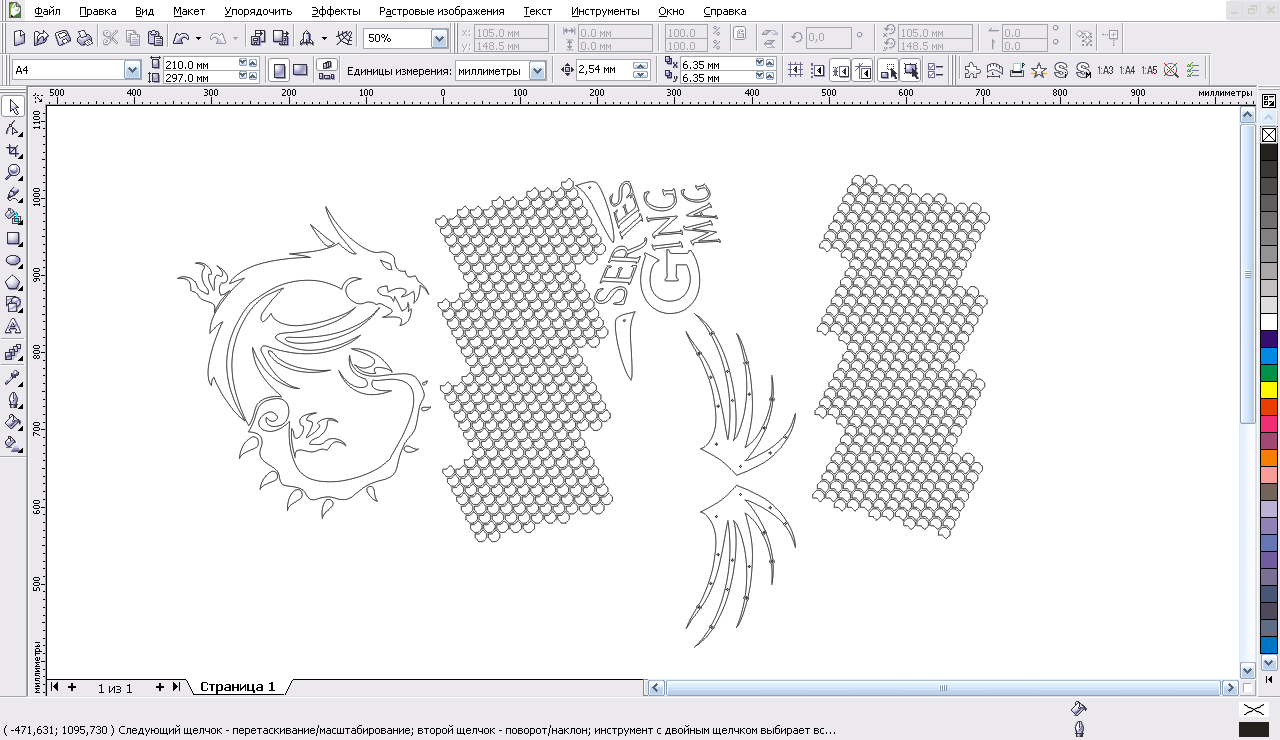Select the Polygon tool

14,282
